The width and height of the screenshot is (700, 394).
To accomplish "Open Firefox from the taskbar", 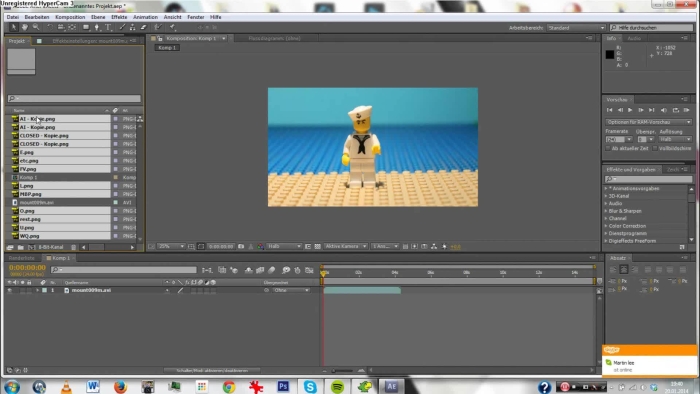I will [x=120, y=386].
